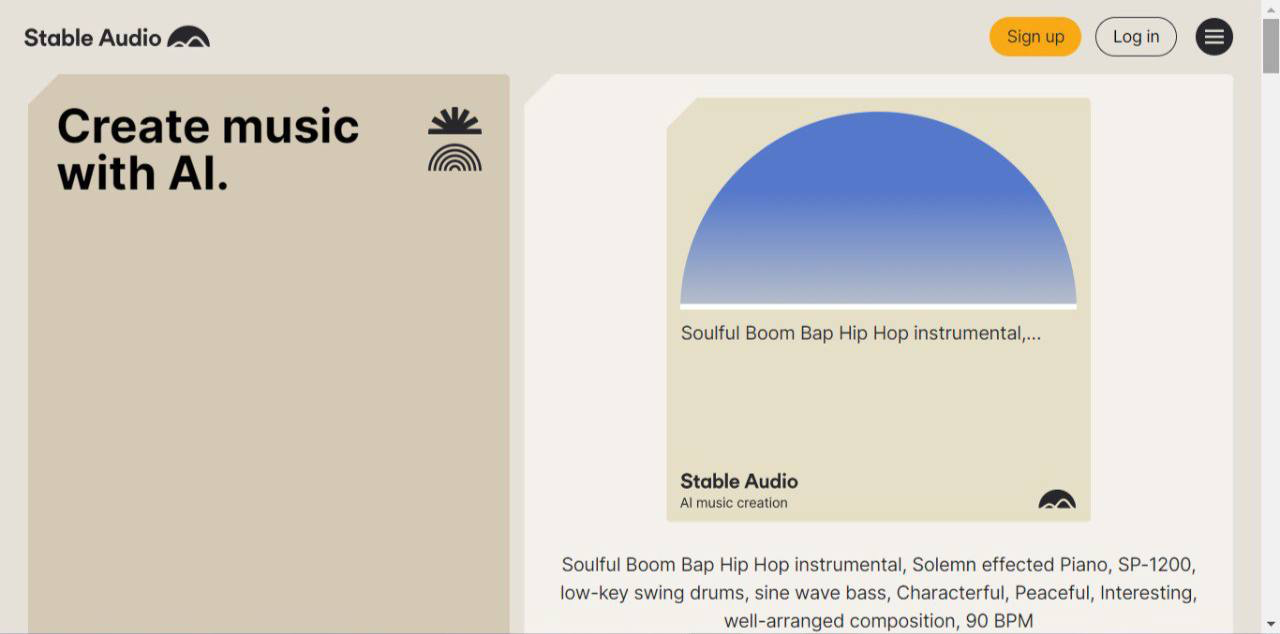This screenshot has height=634, width=1280.
Task: Click the scrollbar down arrow
Action: pyautogui.click(x=1271, y=625)
